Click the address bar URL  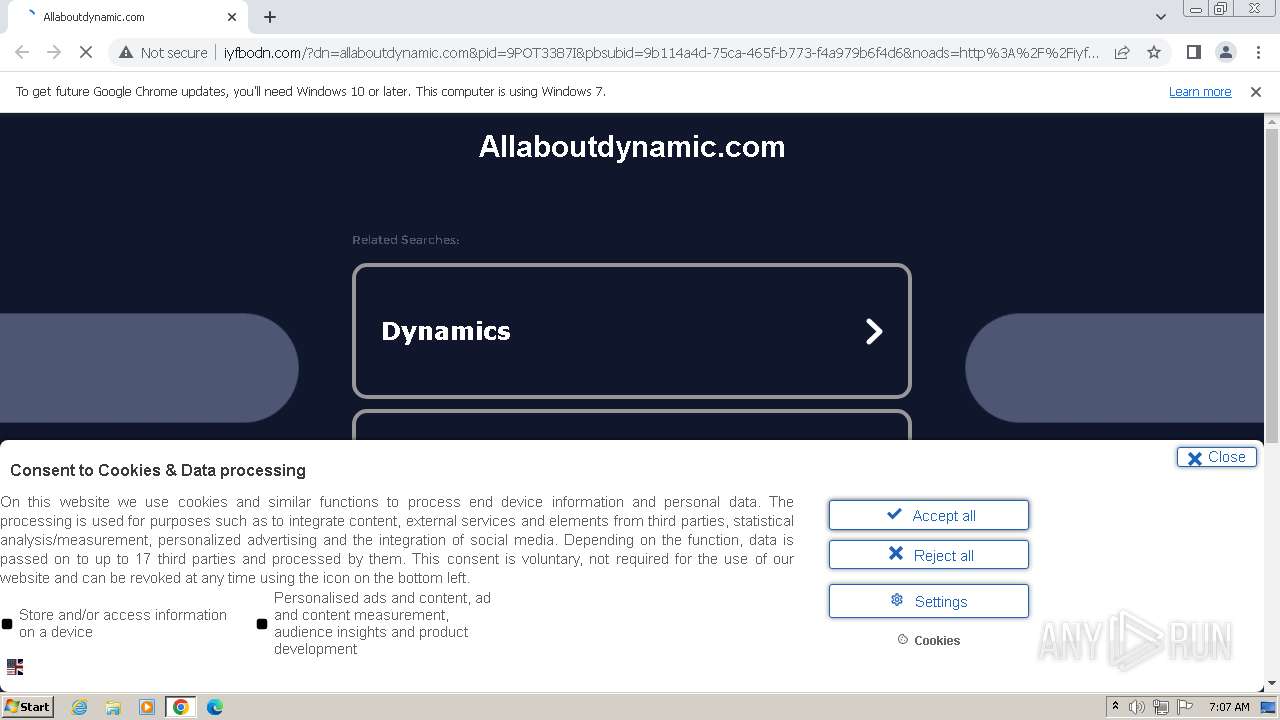pyautogui.click(x=661, y=52)
